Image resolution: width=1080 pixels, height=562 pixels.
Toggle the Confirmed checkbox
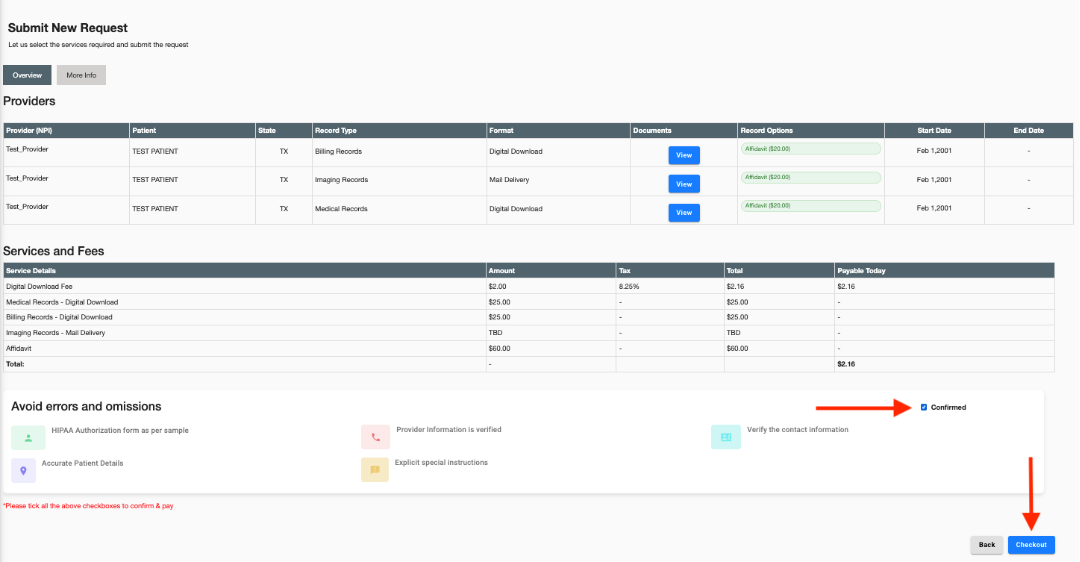tap(924, 407)
